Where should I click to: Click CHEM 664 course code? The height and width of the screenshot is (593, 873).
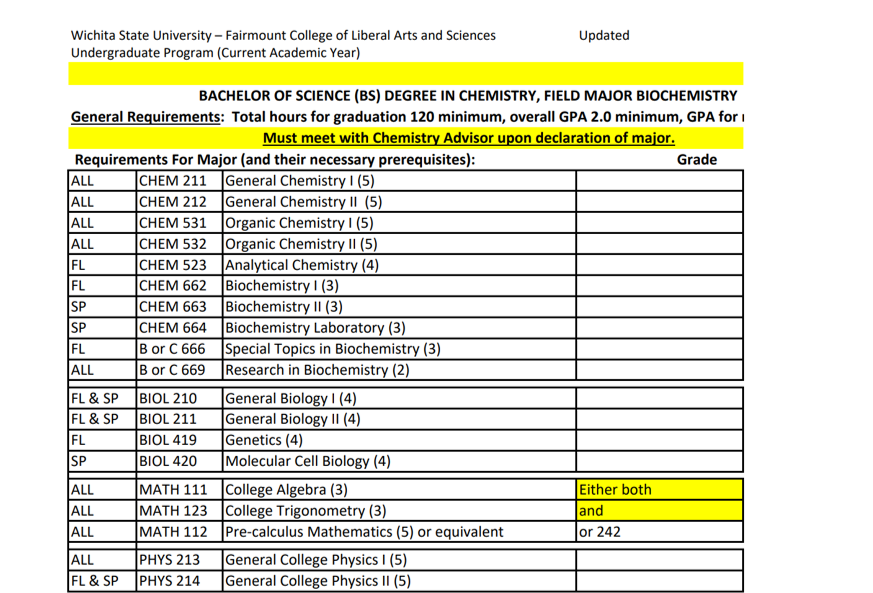click(173, 329)
